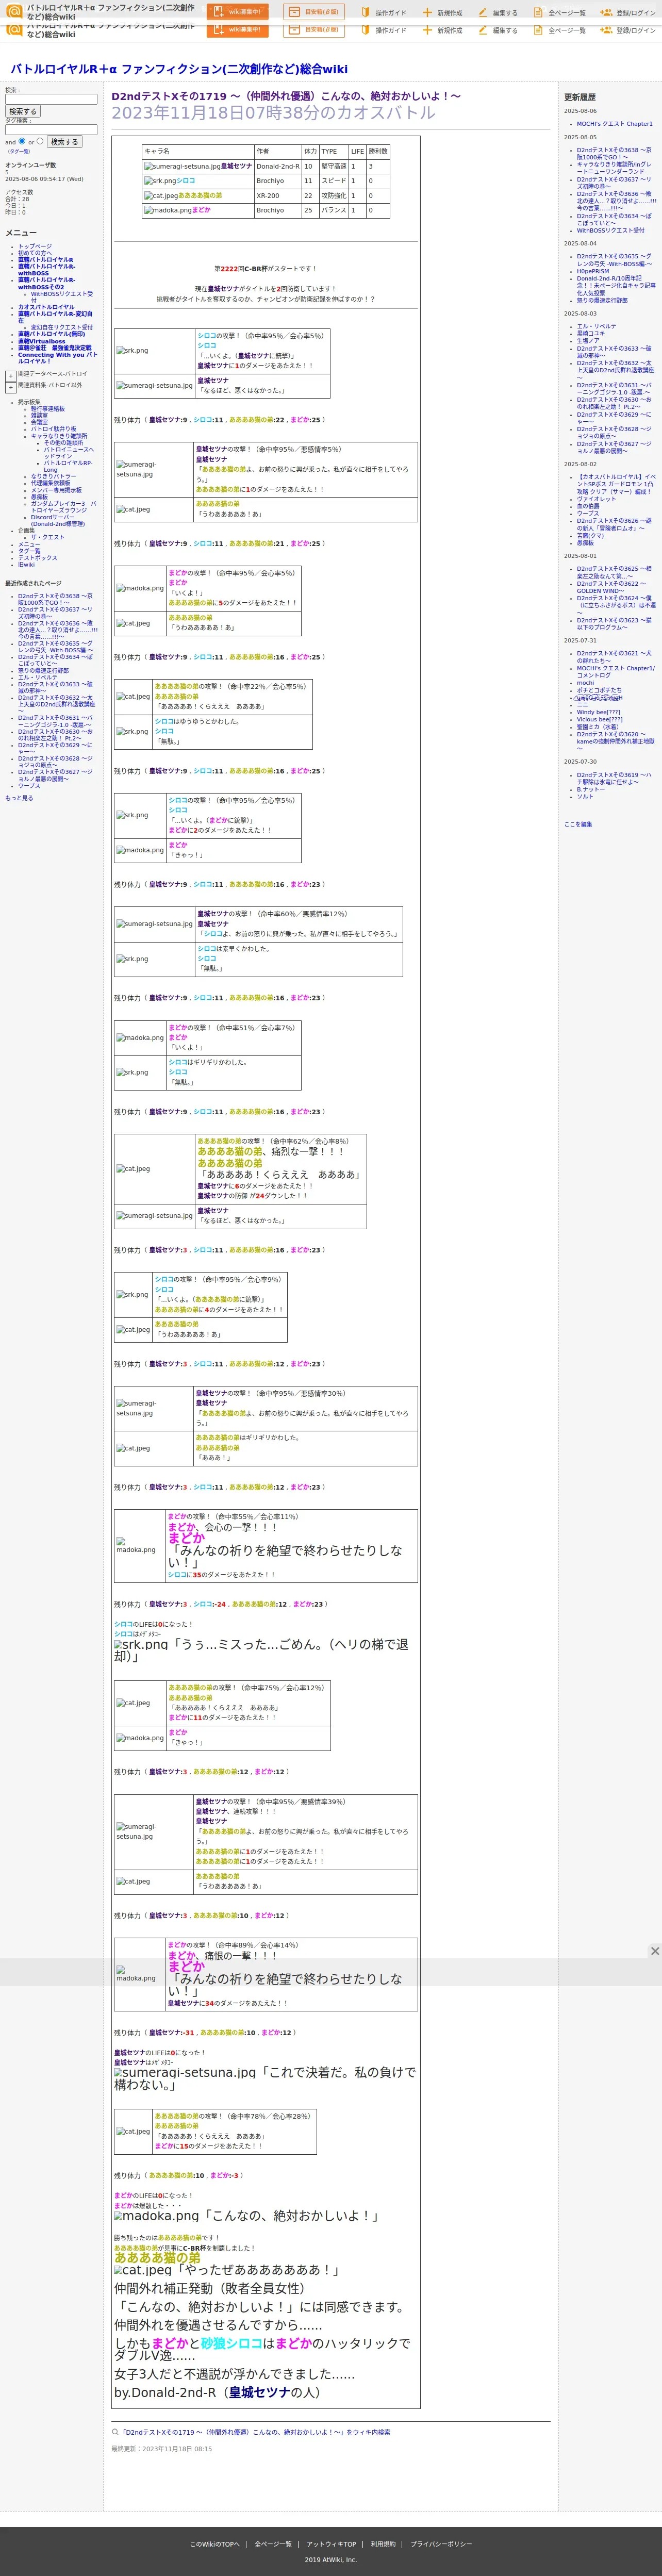Open B.ナットー in update history
Screen dimensions: 662x2576
click(590, 789)
